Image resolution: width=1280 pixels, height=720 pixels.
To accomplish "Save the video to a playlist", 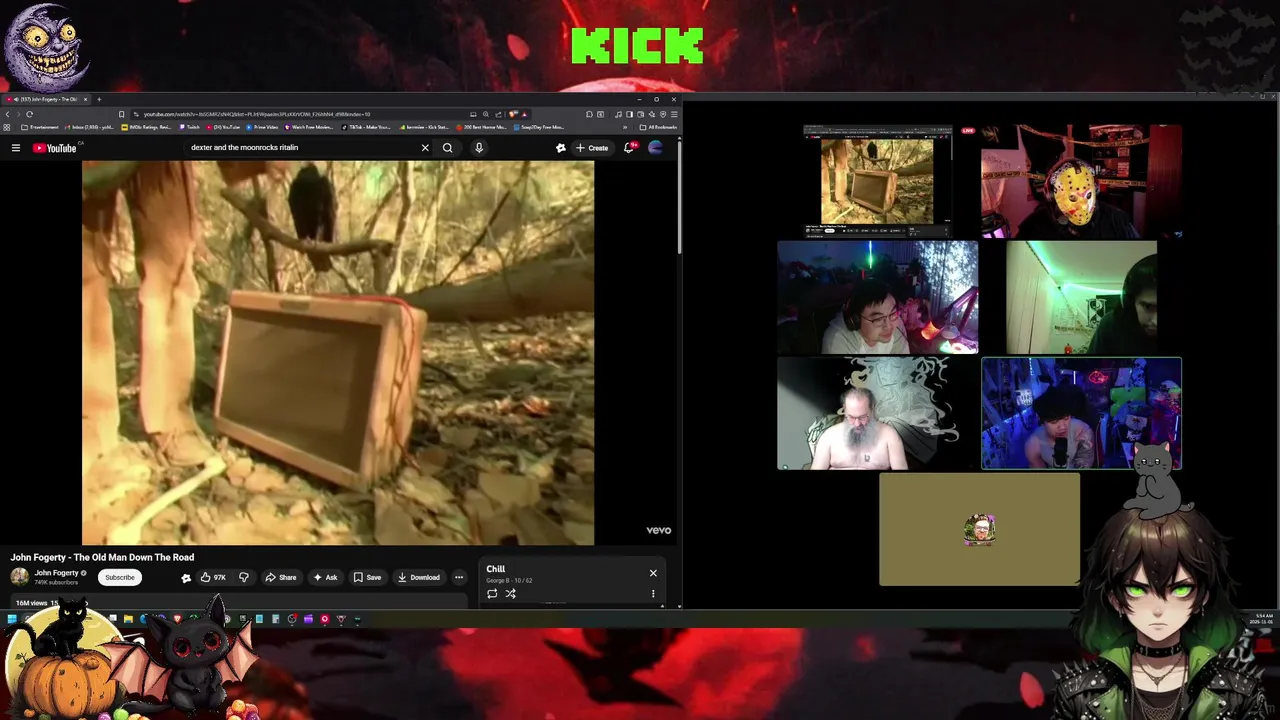I will point(367,577).
